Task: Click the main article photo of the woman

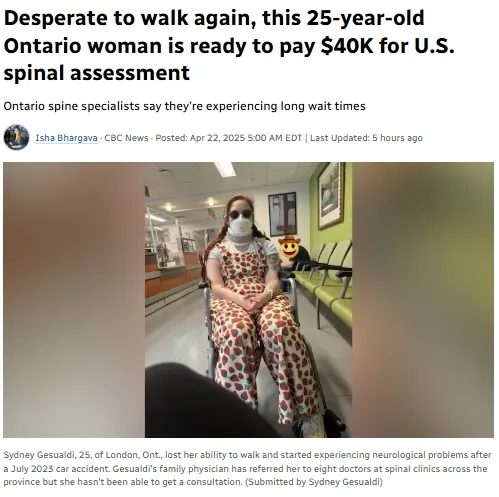Action: pyautogui.click(x=248, y=300)
